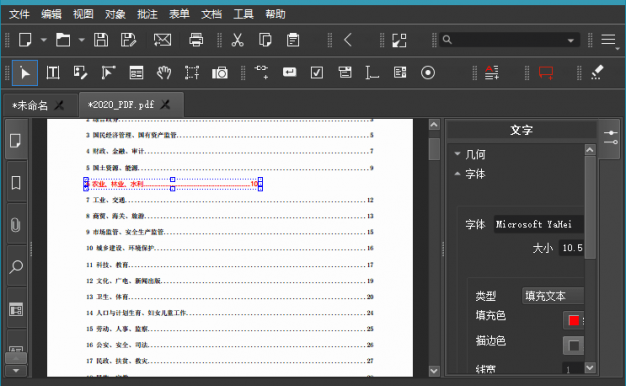
Task: Select the flag-shaped pointer tool
Action: pyautogui.click(x=108, y=73)
